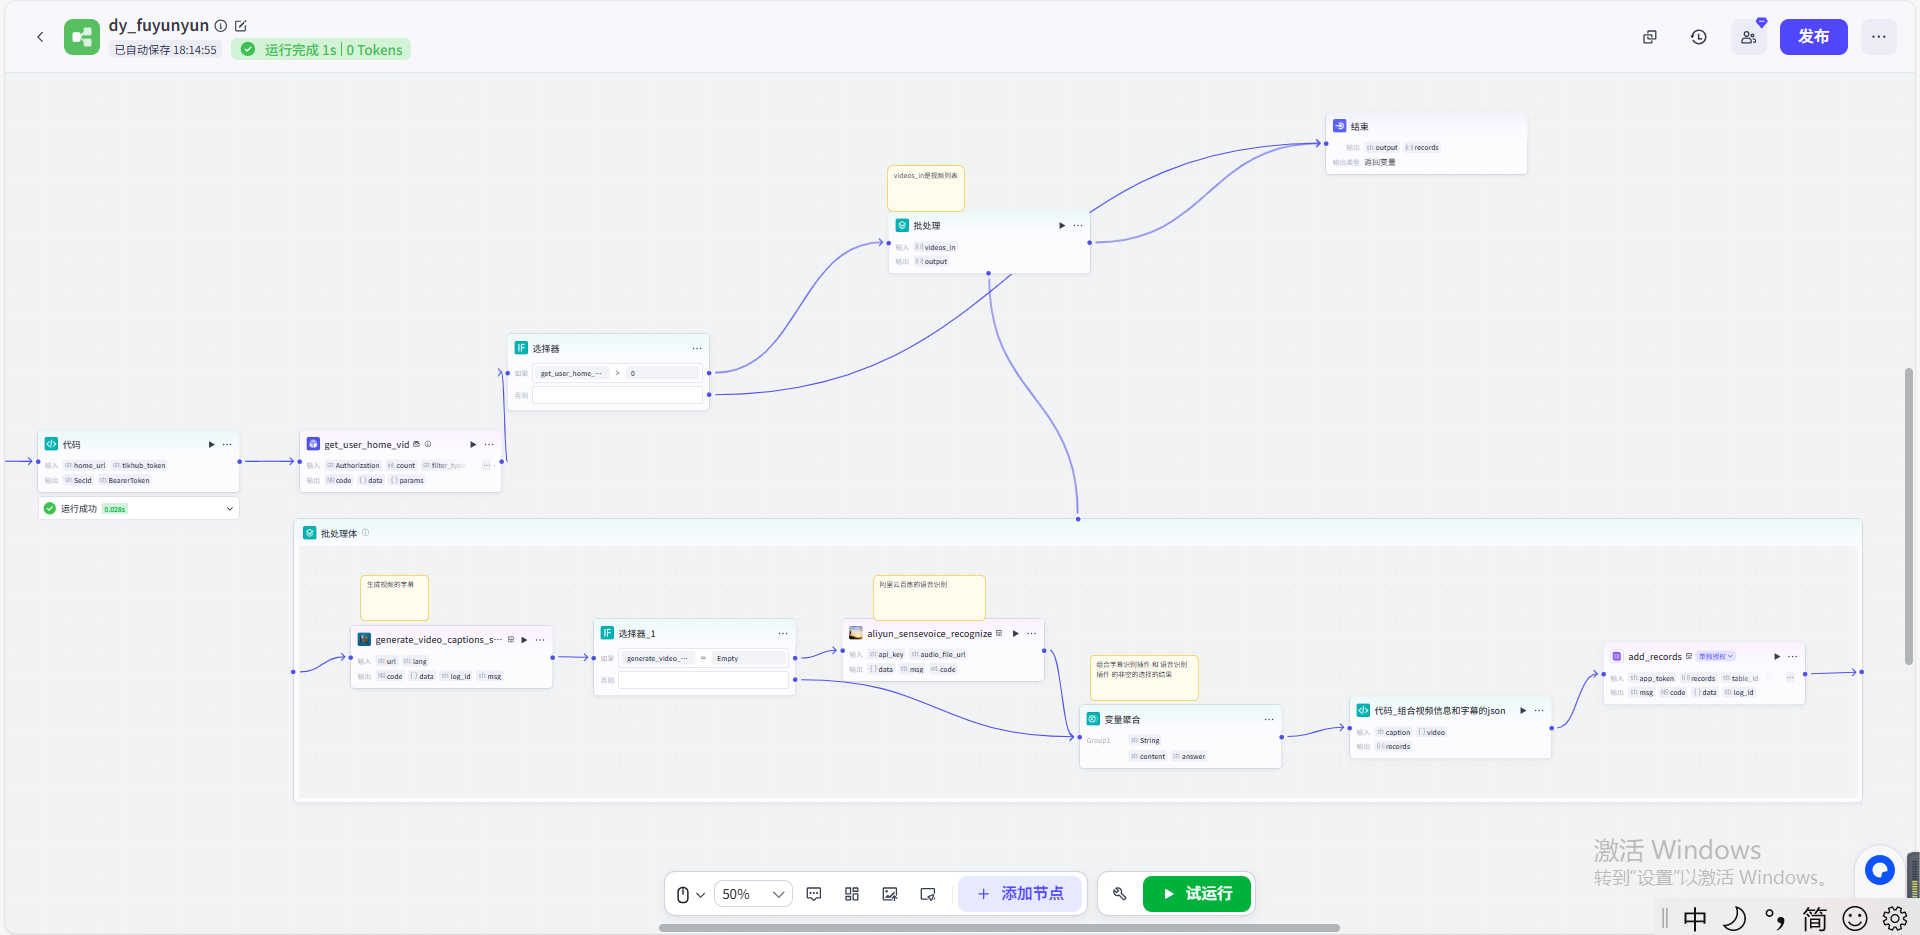The image size is (1920, 935).
Task: Open the run history clock icon
Action: pyautogui.click(x=1698, y=37)
